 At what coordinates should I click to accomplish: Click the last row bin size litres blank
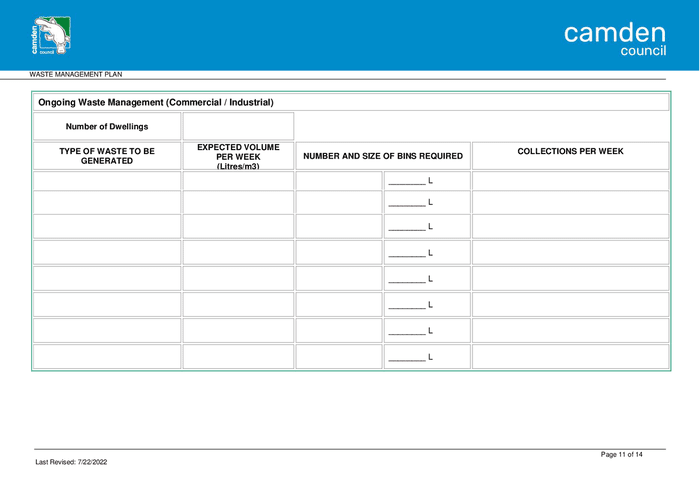[407, 356]
